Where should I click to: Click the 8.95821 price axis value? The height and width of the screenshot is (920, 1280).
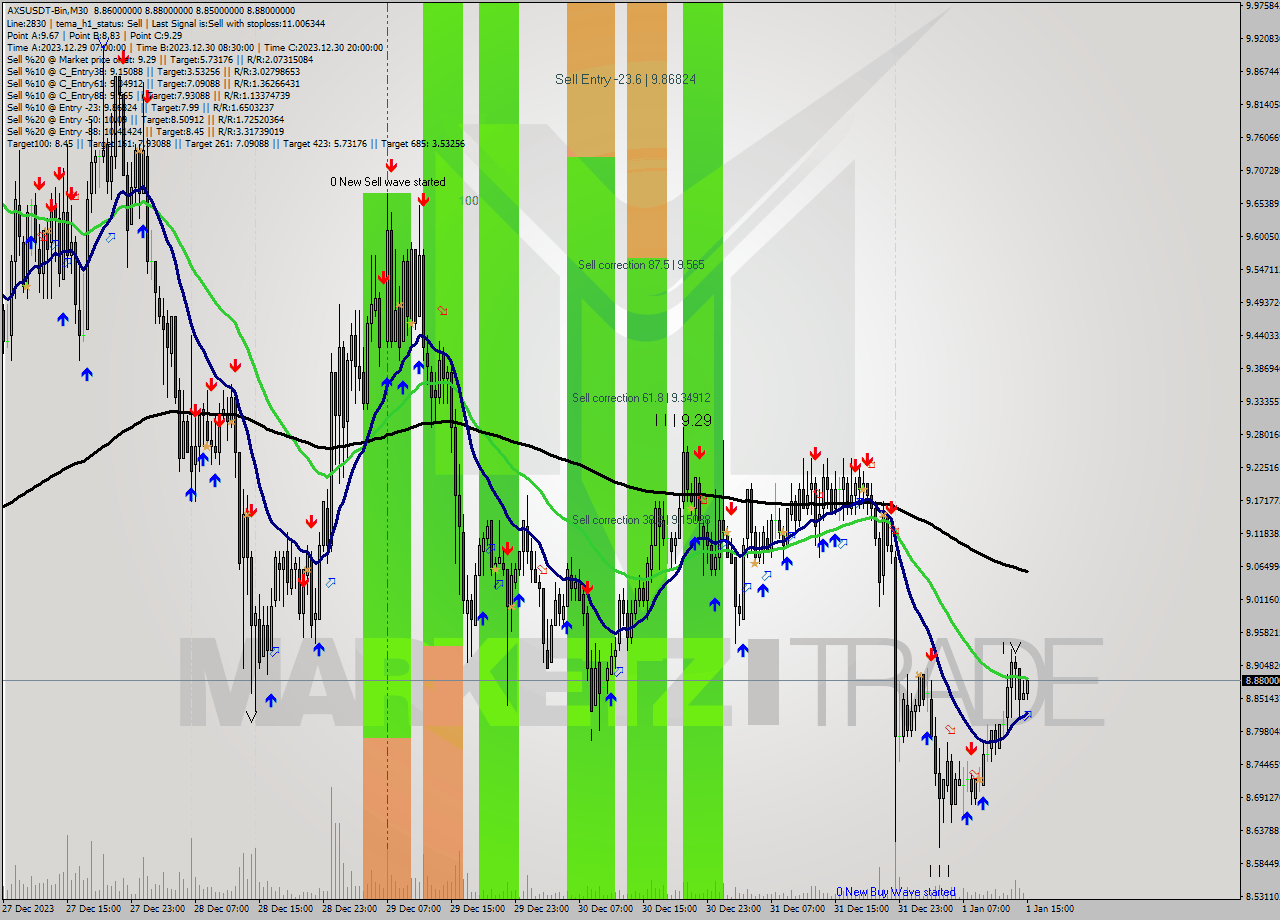pyautogui.click(x=1262, y=632)
